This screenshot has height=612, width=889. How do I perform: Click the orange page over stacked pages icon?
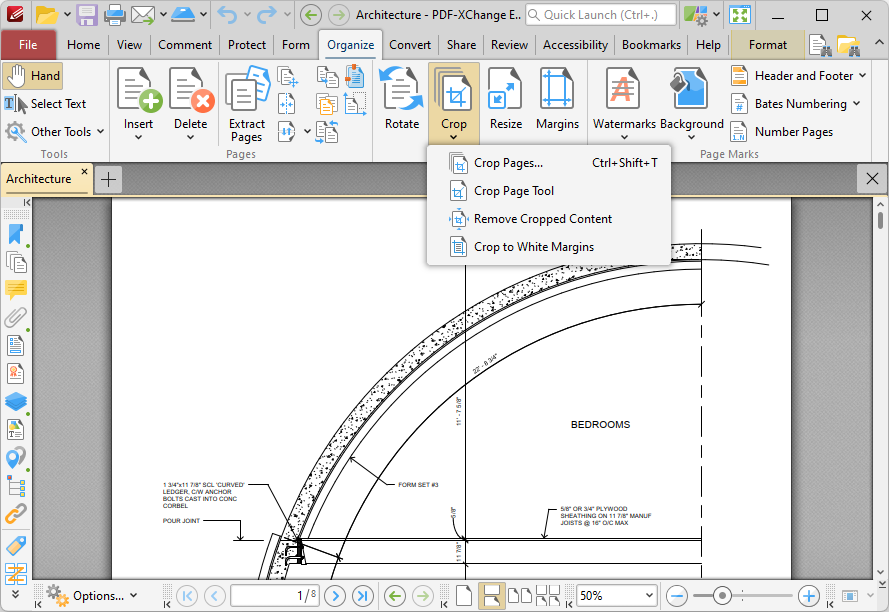pyautogui.click(x=327, y=104)
